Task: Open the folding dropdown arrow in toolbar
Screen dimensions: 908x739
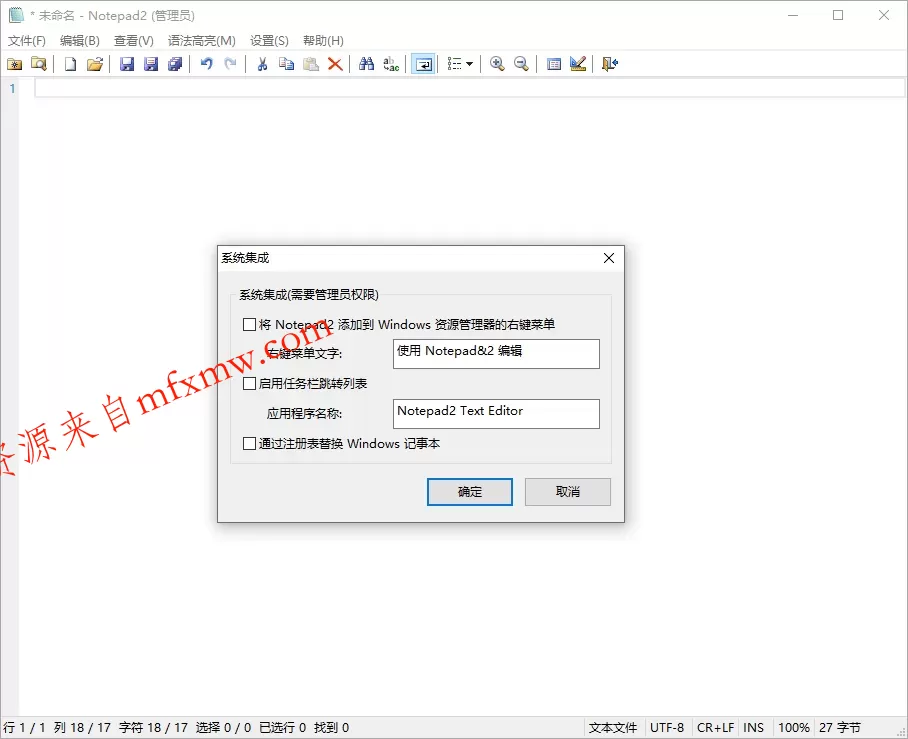Action: pos(469,64)
